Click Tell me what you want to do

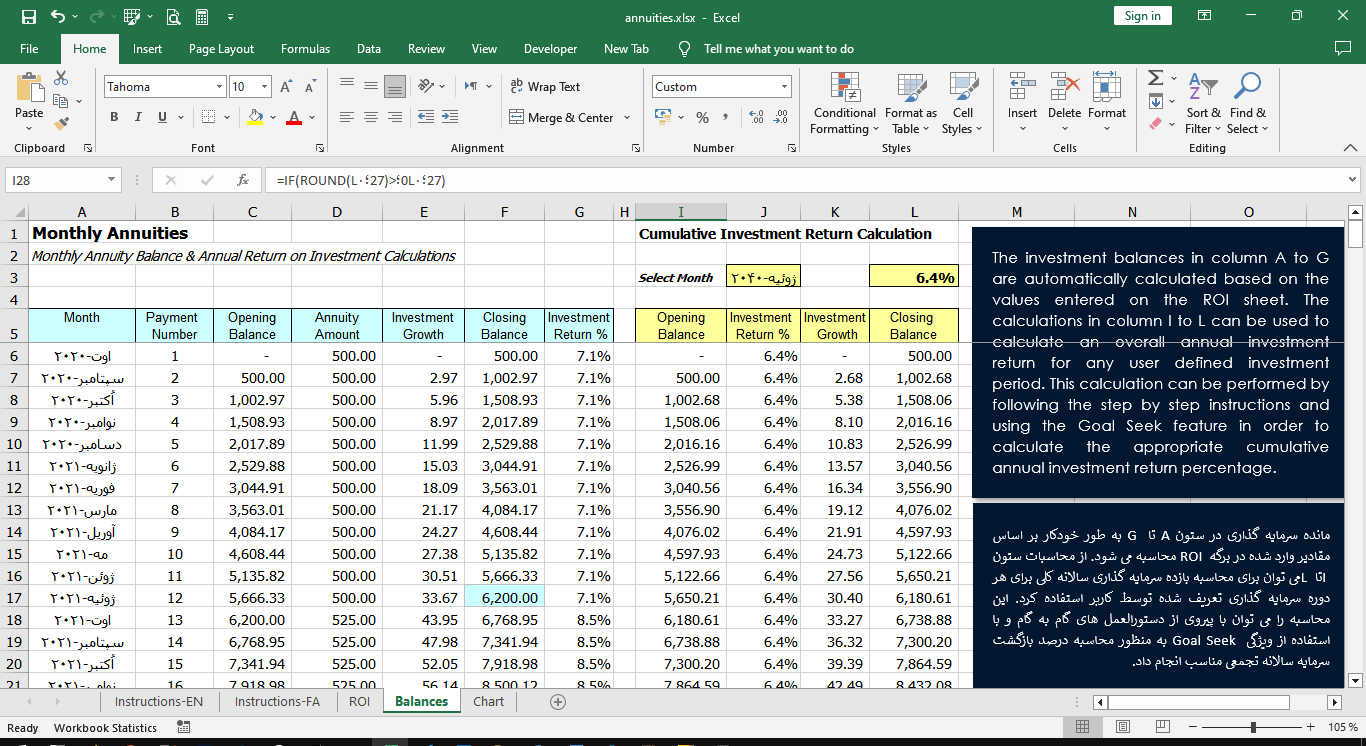(766, 49)
